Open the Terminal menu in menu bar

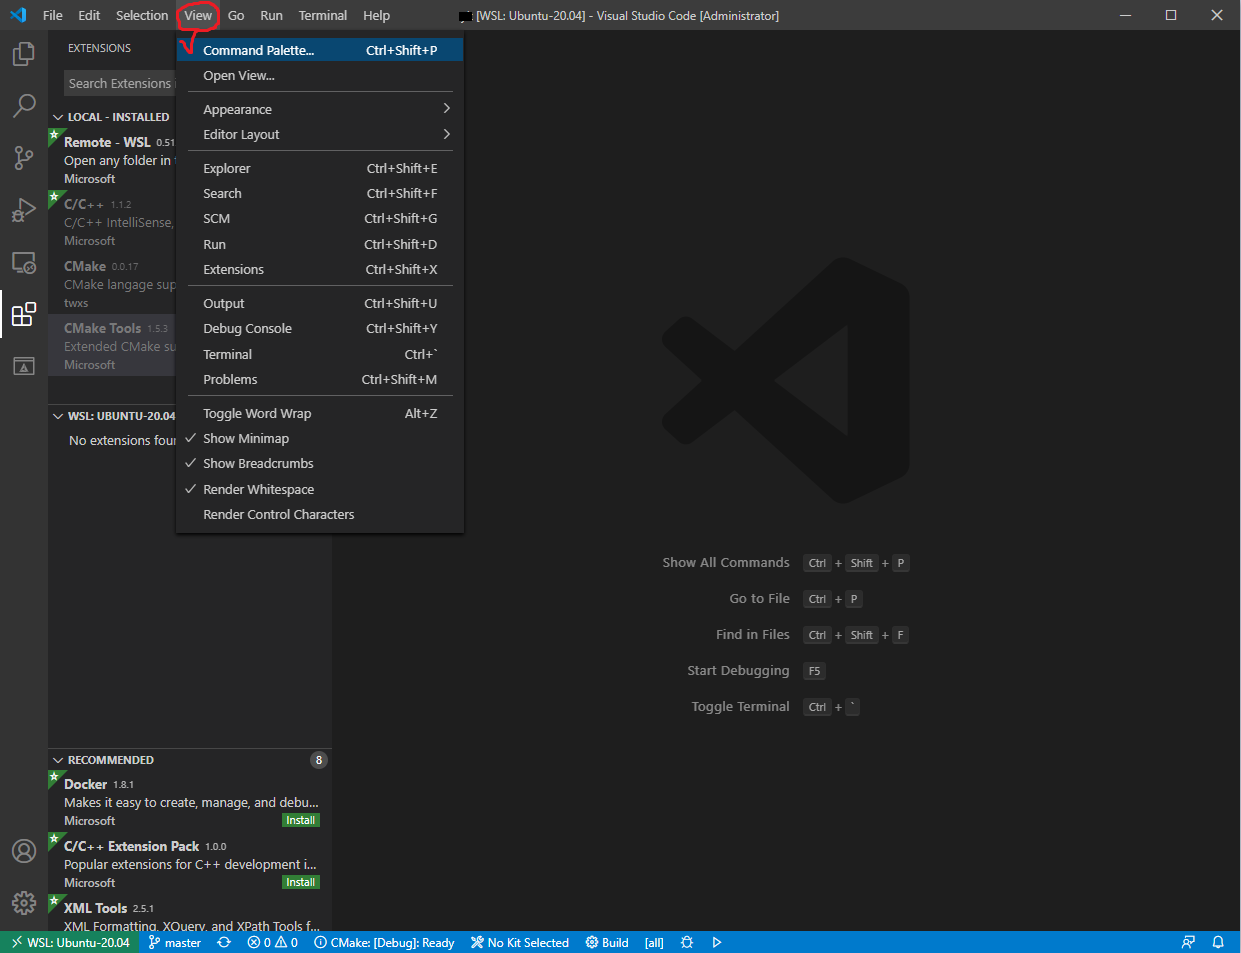pyautogui.click(x=322, y=15)
